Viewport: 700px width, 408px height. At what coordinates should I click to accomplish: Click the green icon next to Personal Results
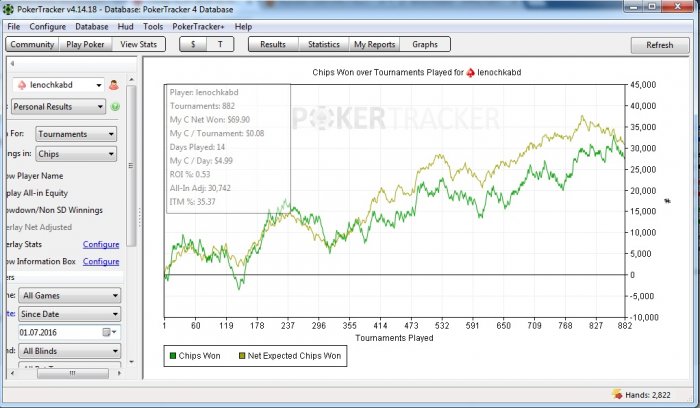pyautogui.click(x=115, y=107)
